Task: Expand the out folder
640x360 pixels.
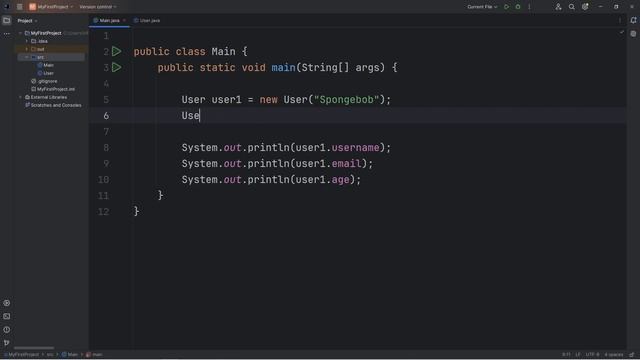Action: (x=27, y=49)
